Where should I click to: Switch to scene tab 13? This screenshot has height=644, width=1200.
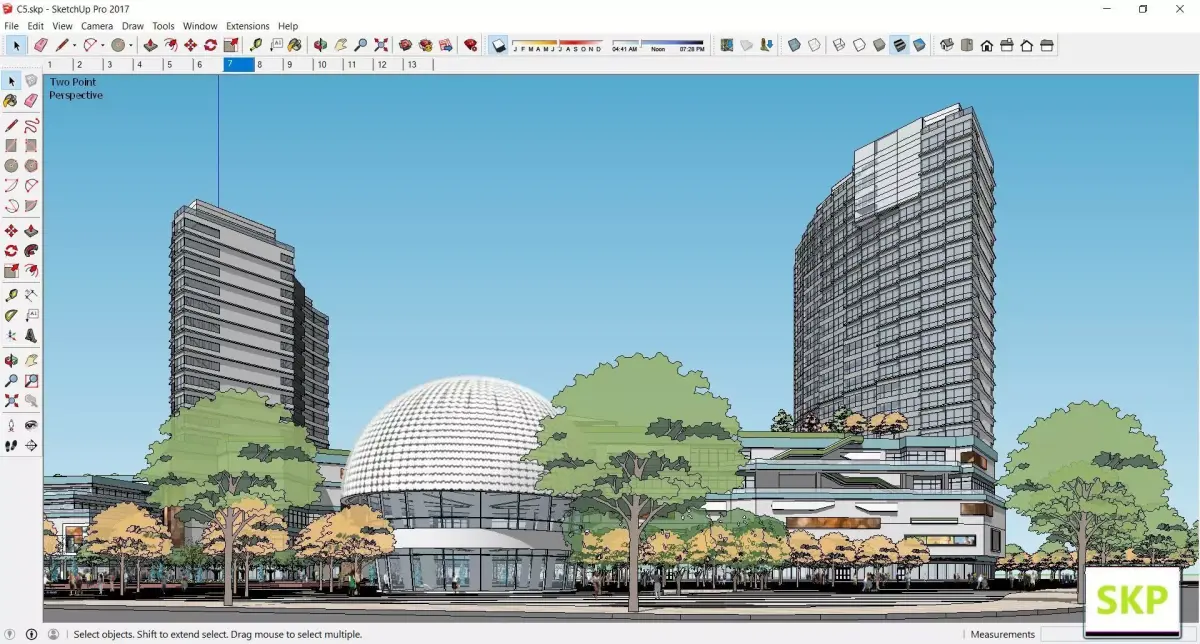[x=418, y=64]
